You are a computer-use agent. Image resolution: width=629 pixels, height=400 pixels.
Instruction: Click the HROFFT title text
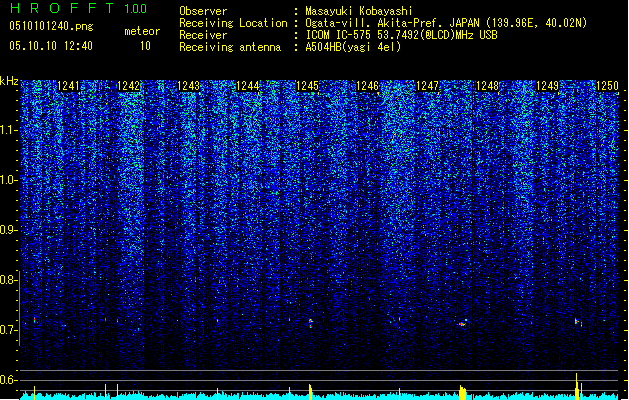(62, 8)
